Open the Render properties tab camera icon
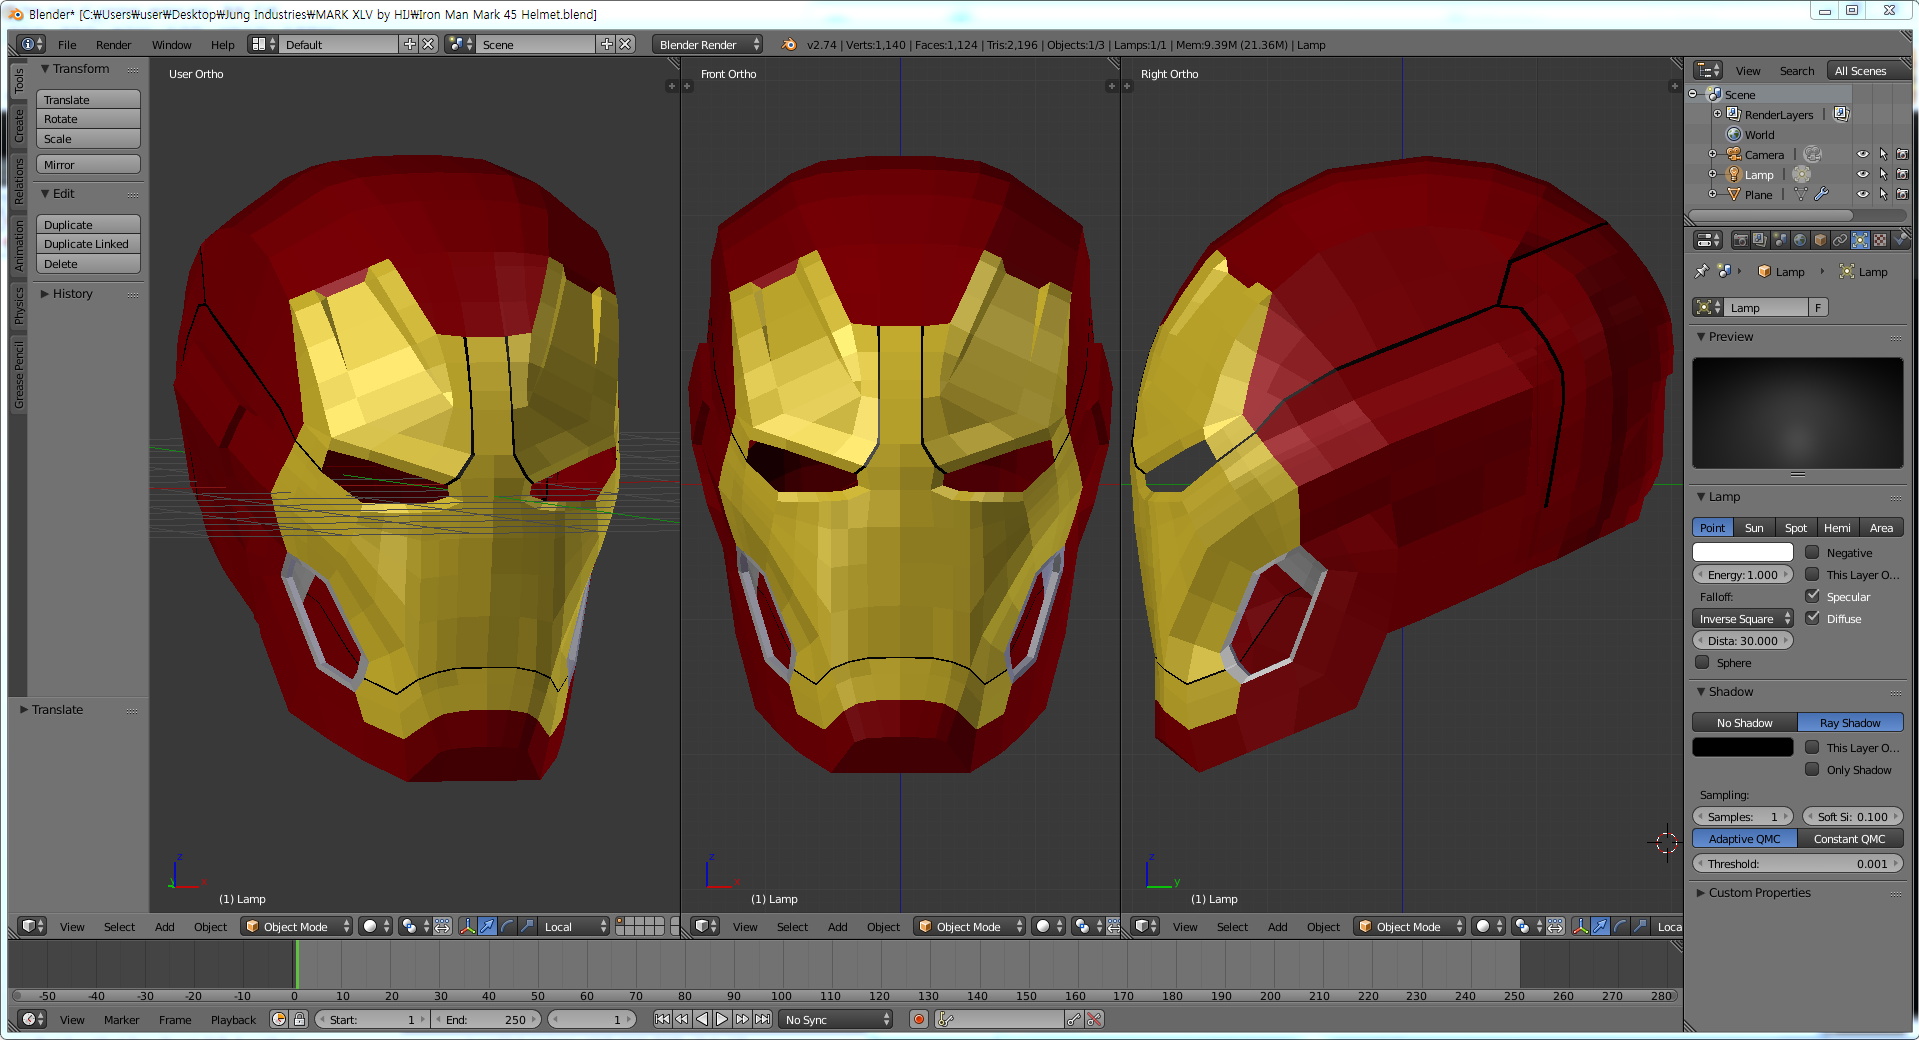 [1741, 240]
